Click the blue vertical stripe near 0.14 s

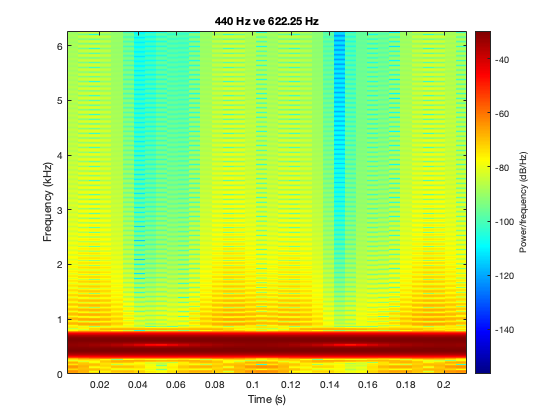coord(339,161)
